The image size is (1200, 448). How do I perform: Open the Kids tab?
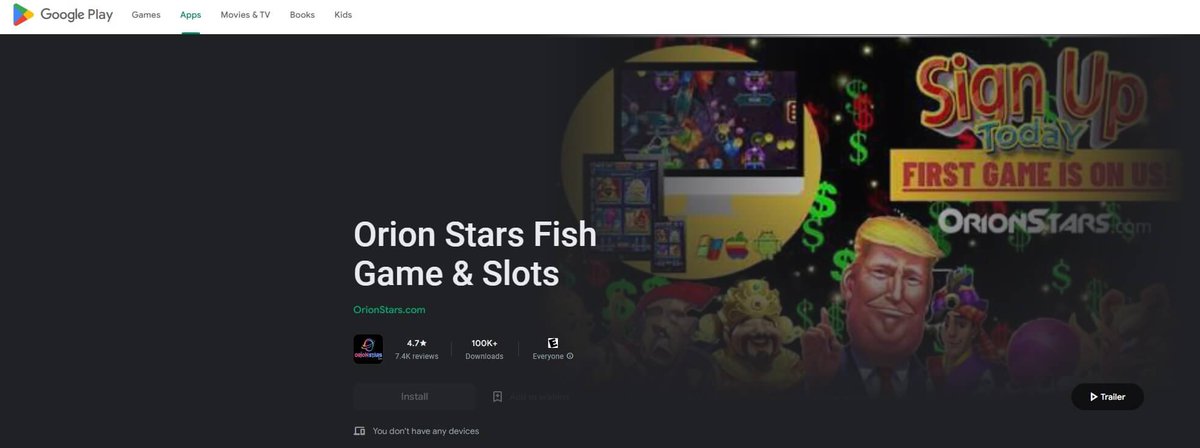(x=343, y=15)
